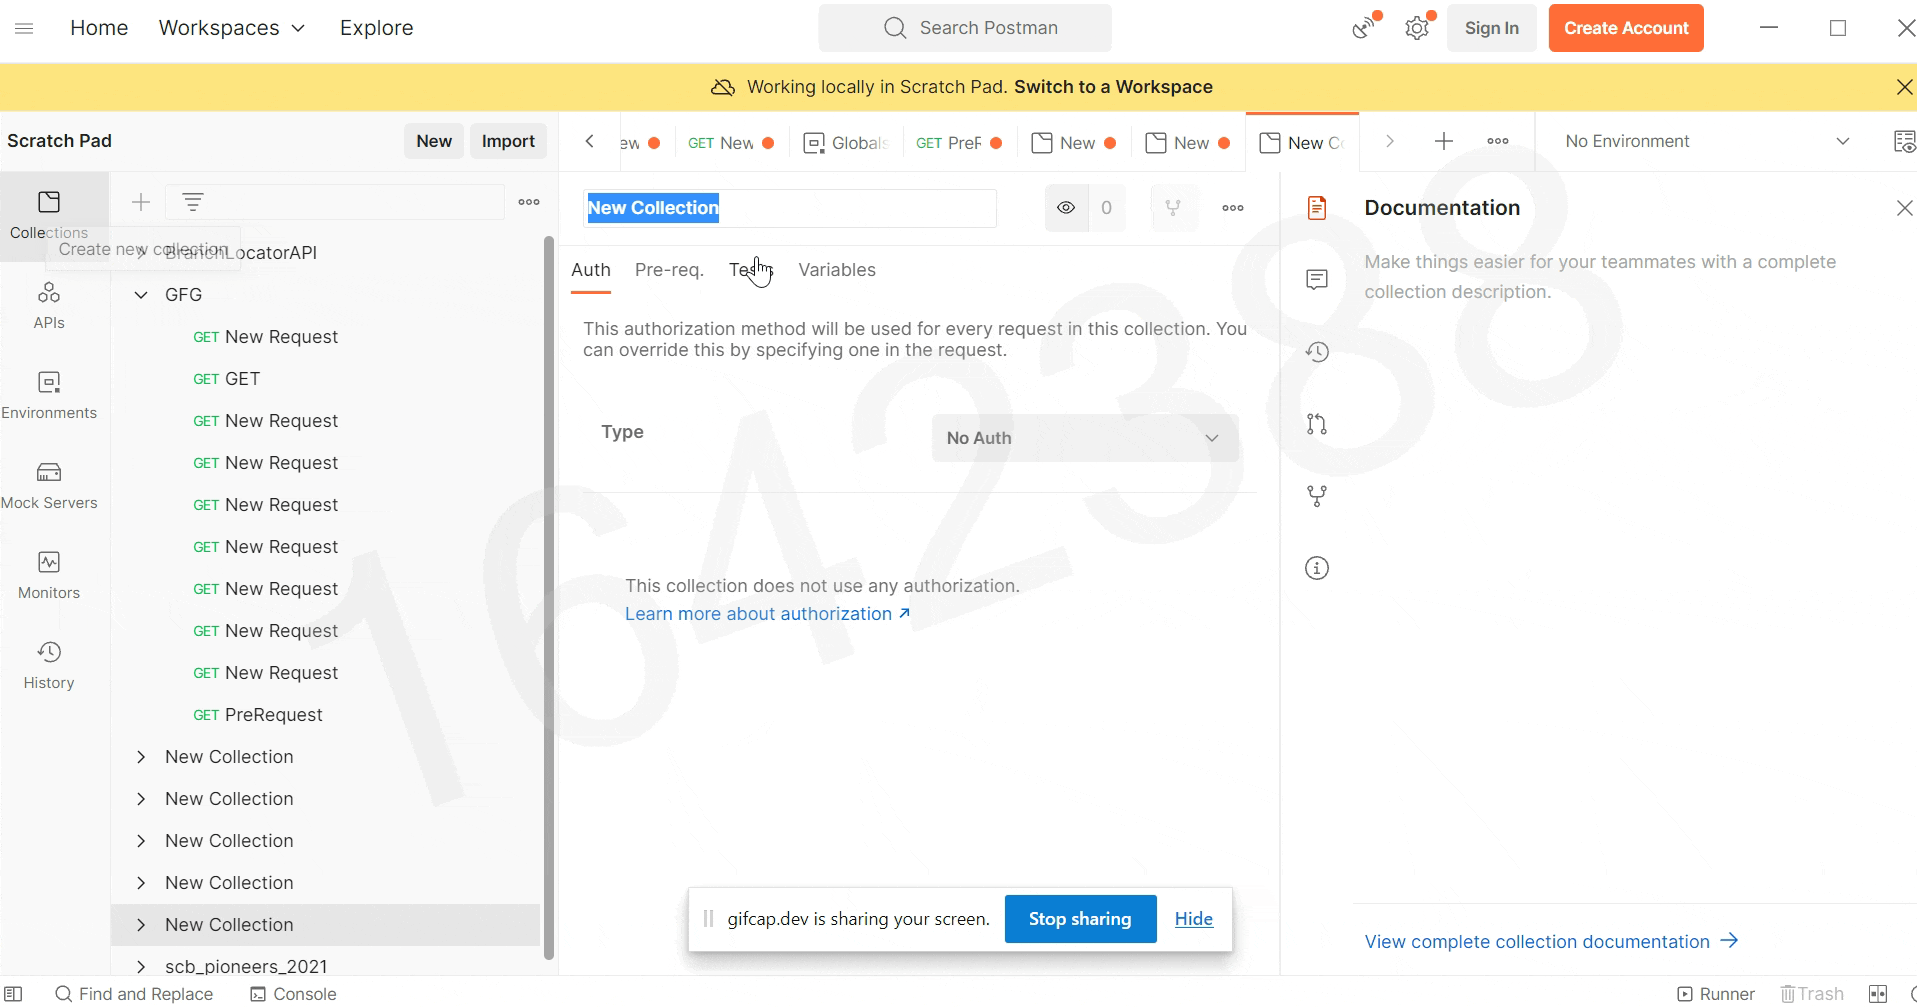Open the Console
Viewport: 1917px width, 1007px height.
[x=293, y=994]
